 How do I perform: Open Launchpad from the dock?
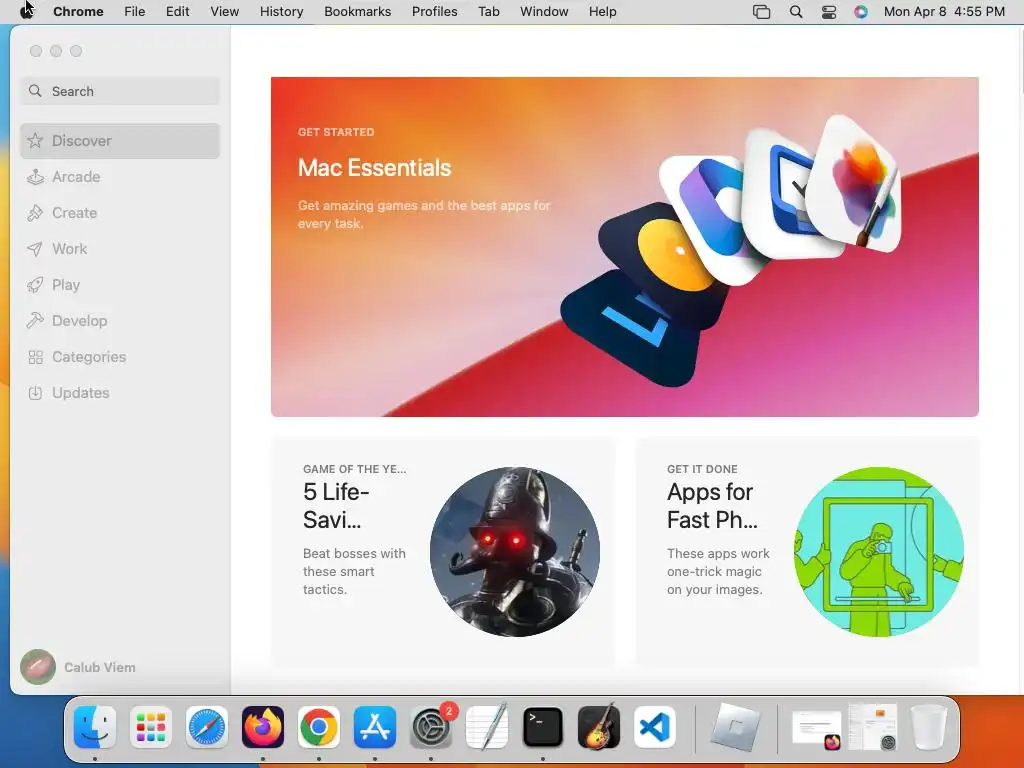coord(151,727)
